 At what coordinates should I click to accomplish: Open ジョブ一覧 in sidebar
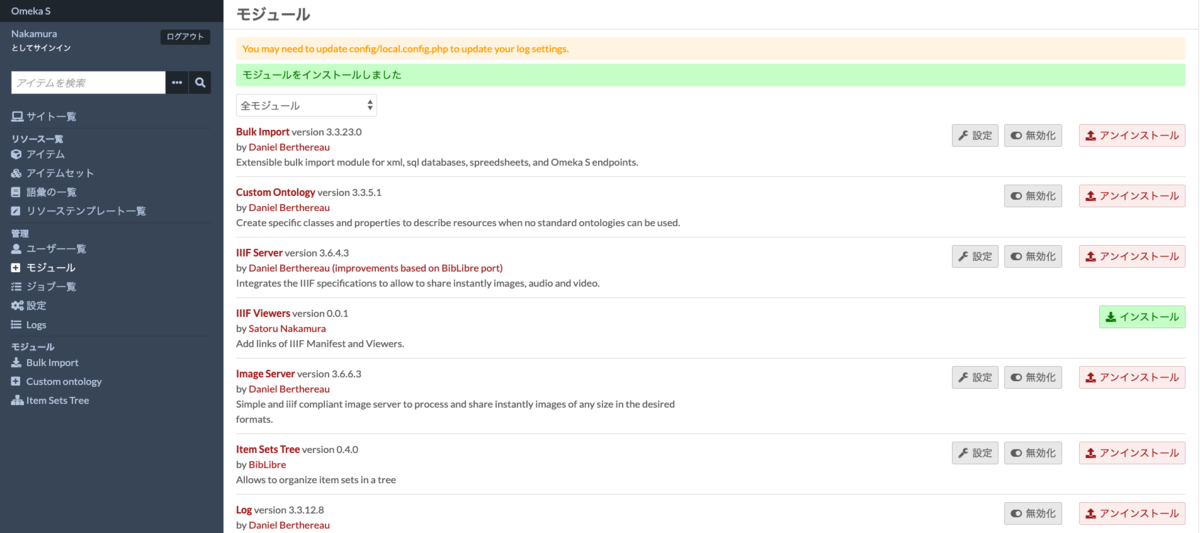[x=43, y=286]
